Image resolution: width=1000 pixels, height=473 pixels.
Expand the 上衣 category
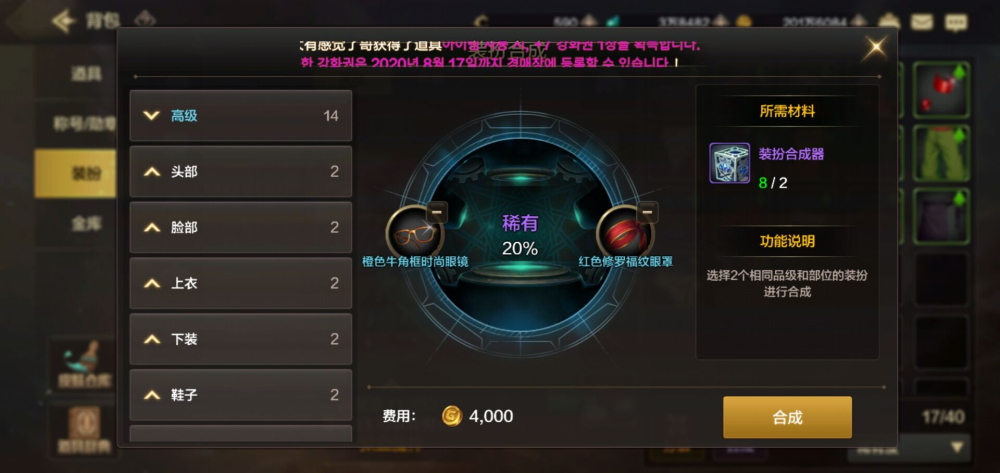240,284
